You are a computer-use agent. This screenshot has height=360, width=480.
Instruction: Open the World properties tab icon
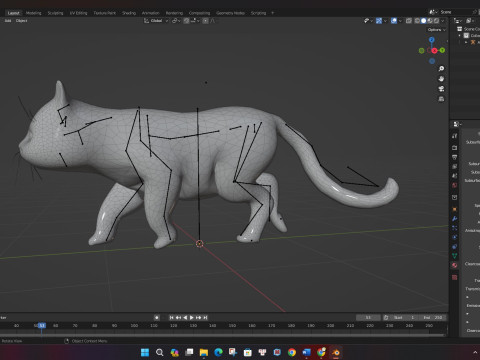pos(455,185)
